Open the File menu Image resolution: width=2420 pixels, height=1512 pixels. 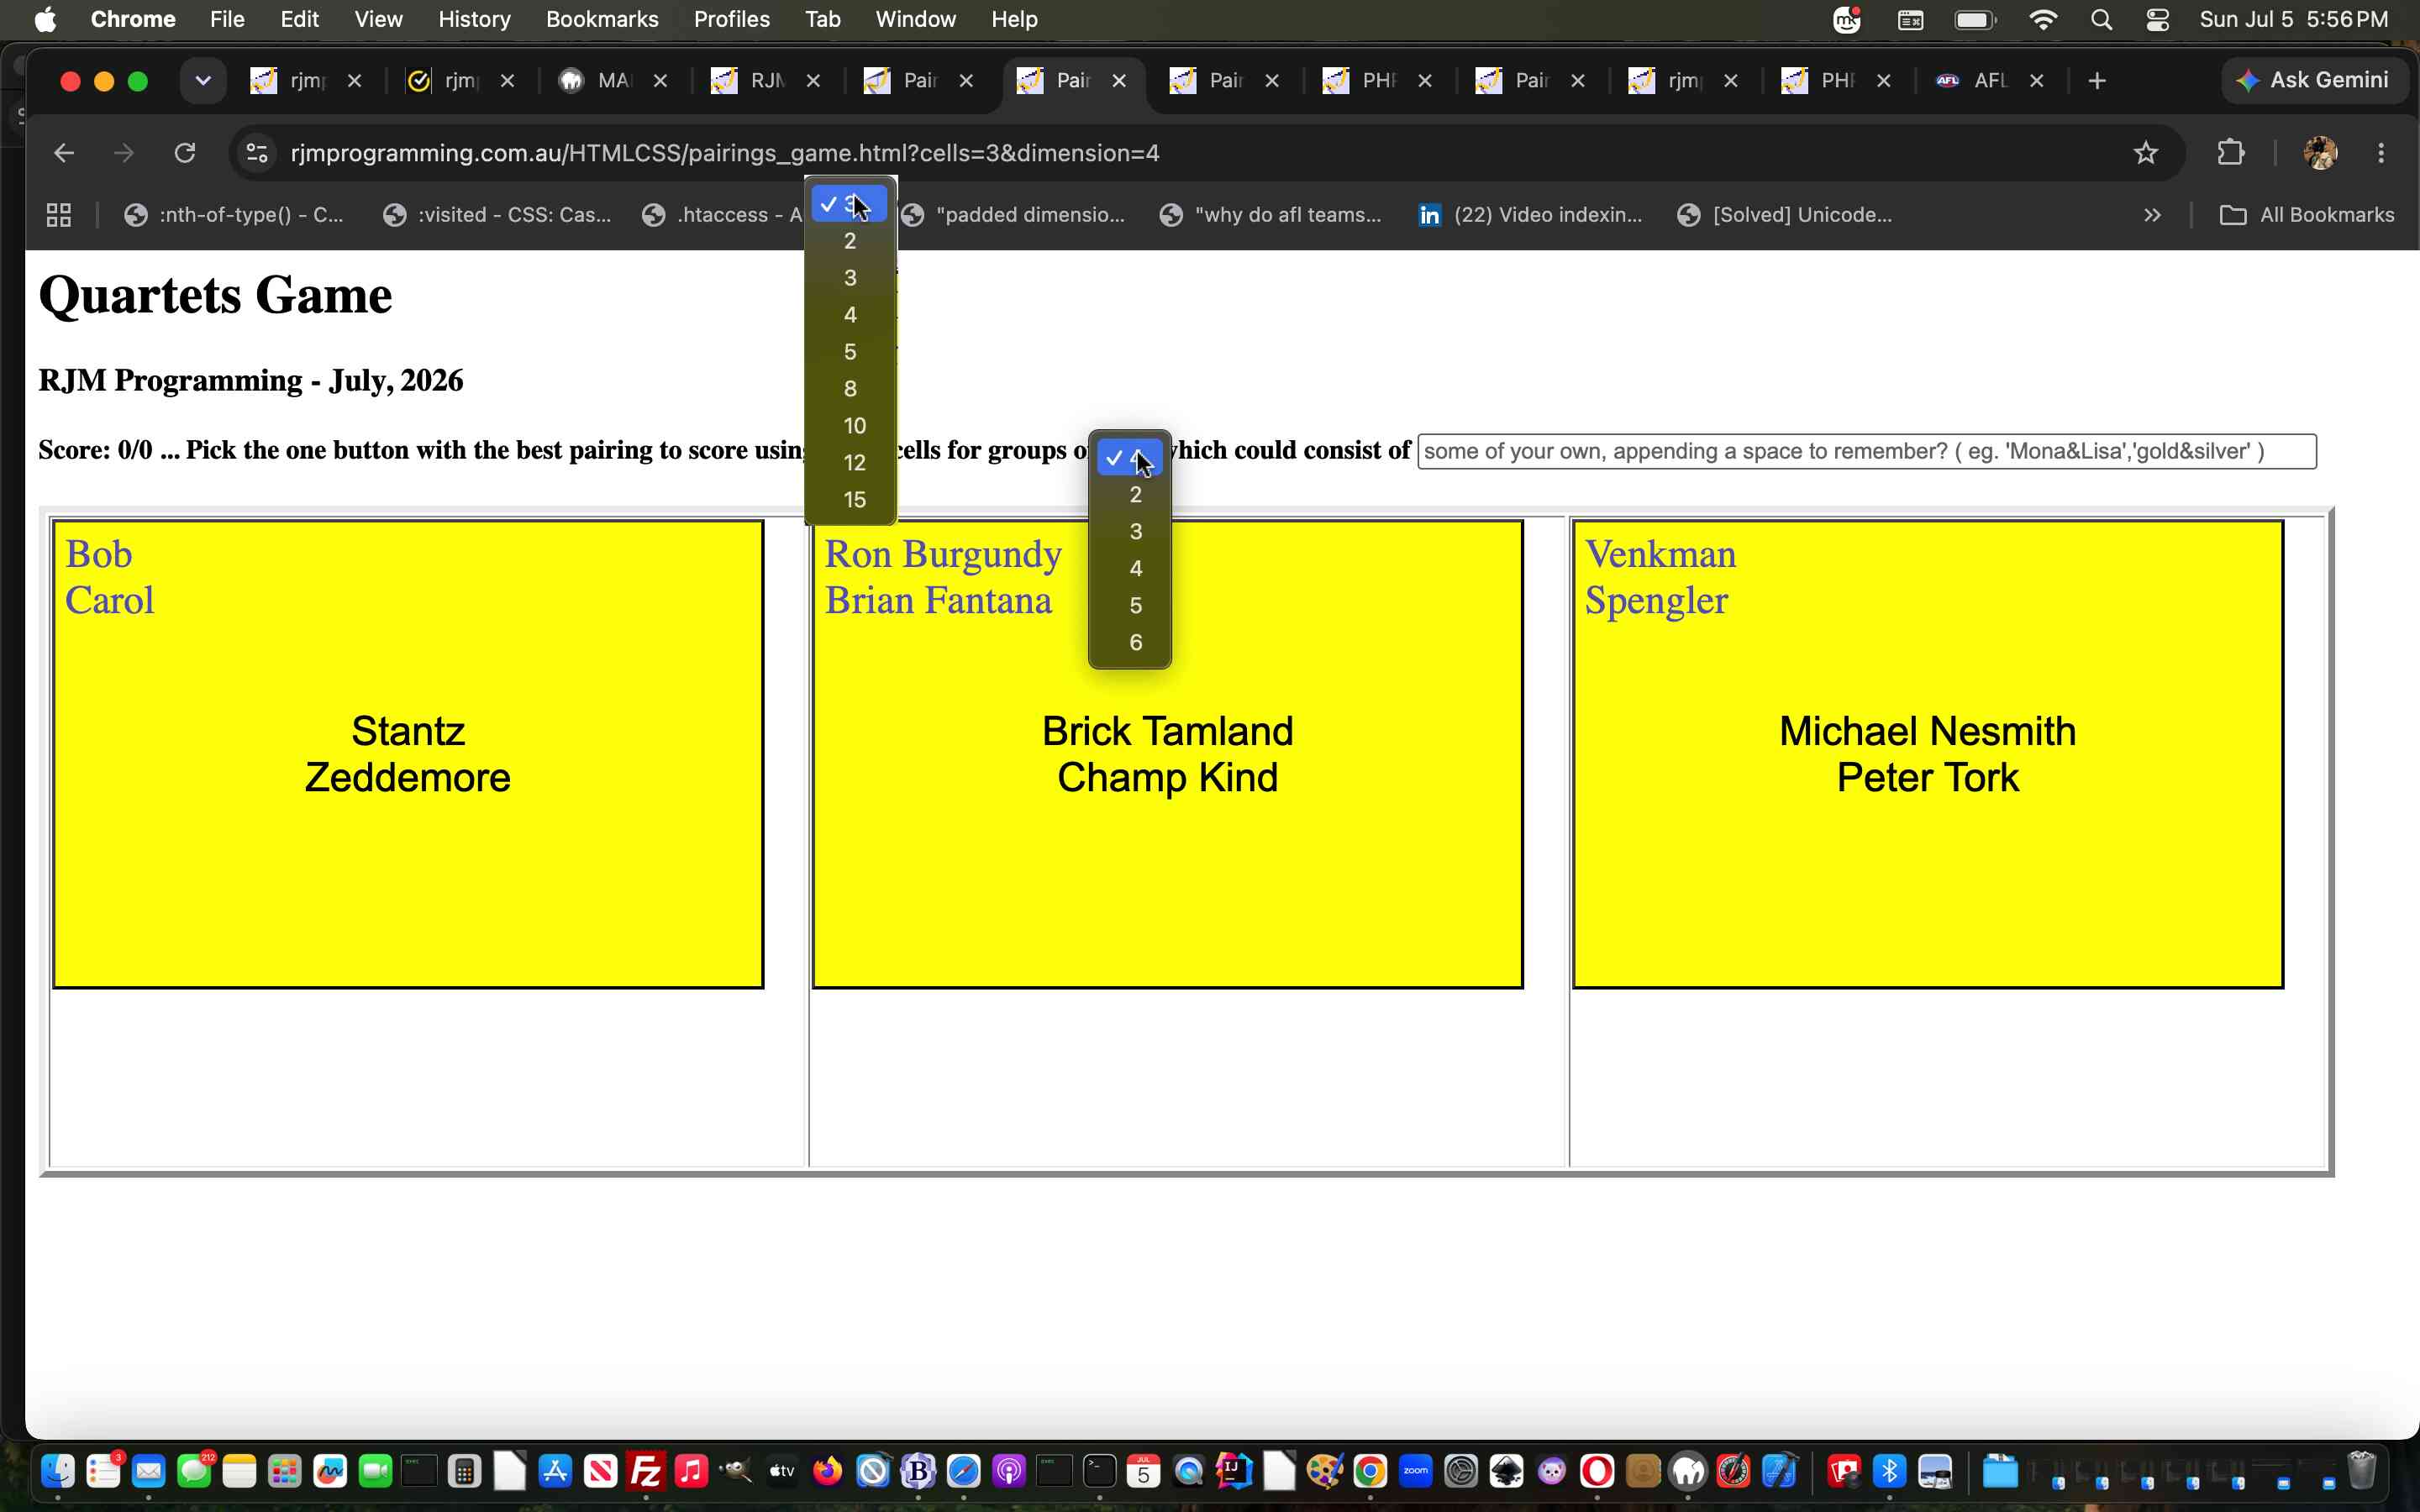pyautogui.click(x=227, y=20)
